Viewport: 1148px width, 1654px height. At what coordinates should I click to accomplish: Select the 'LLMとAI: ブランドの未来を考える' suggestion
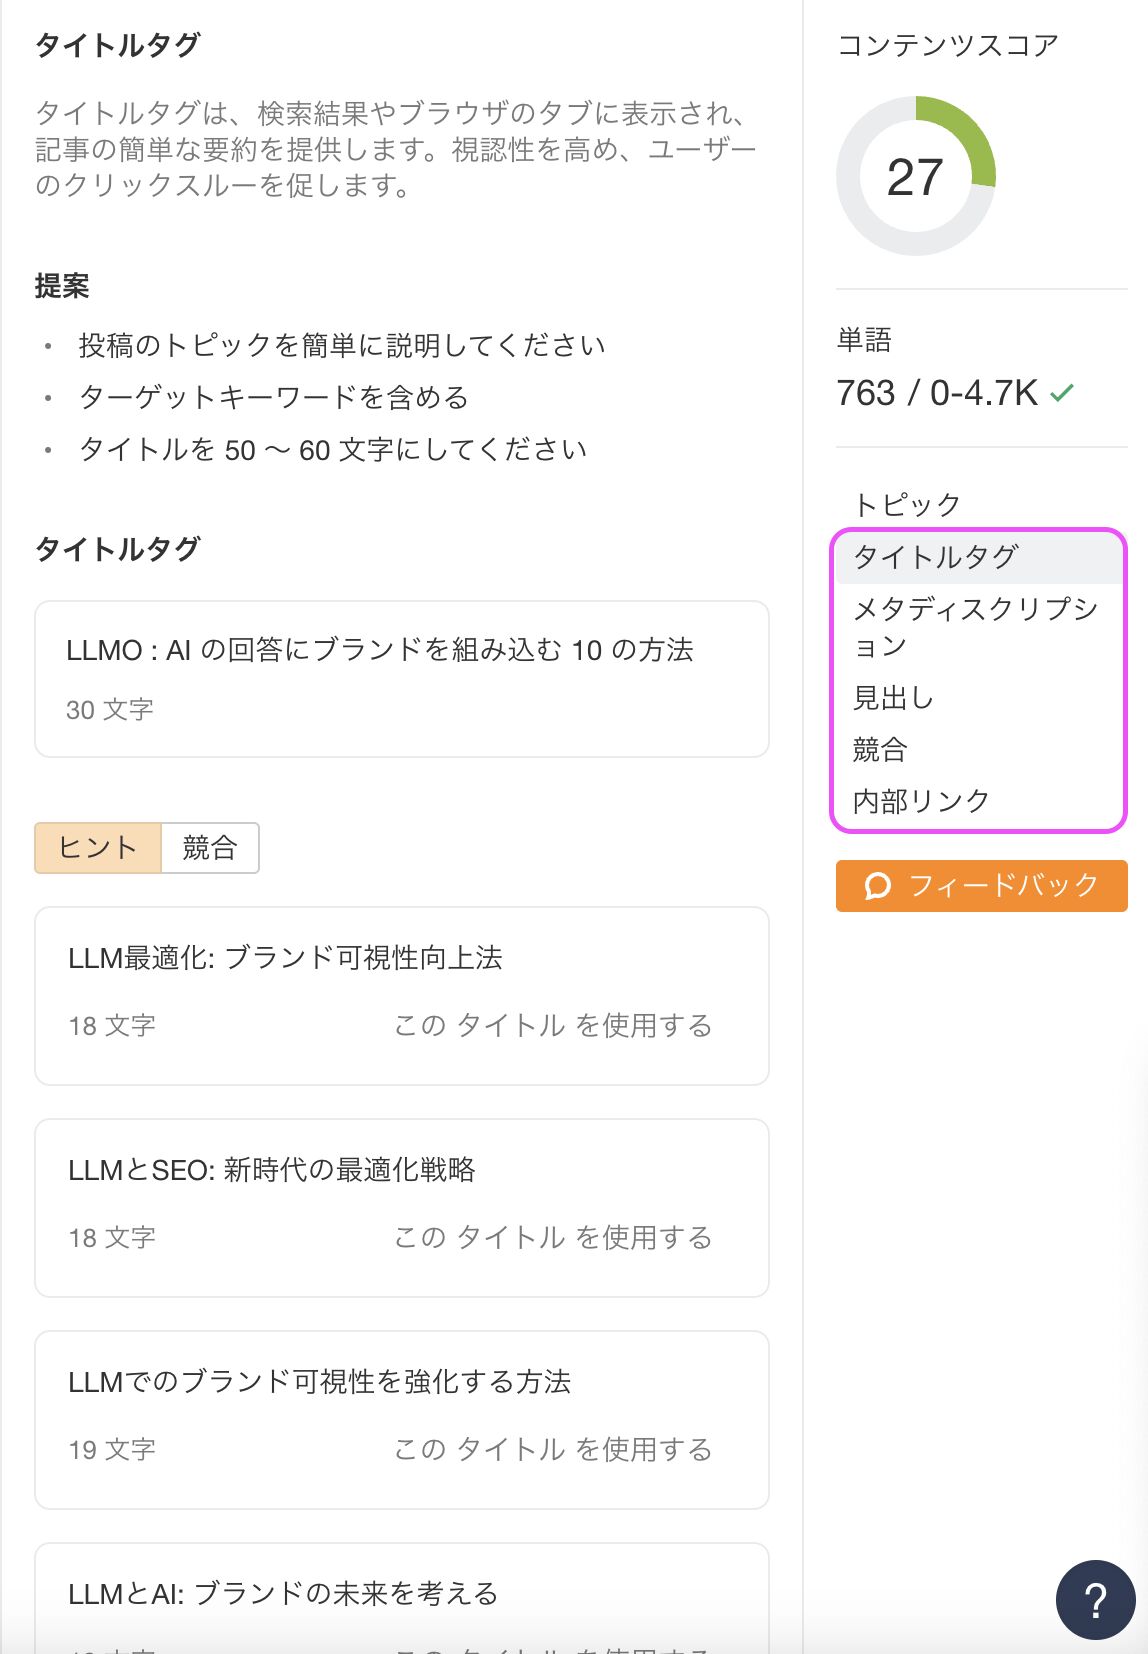tap(283, 1594)
